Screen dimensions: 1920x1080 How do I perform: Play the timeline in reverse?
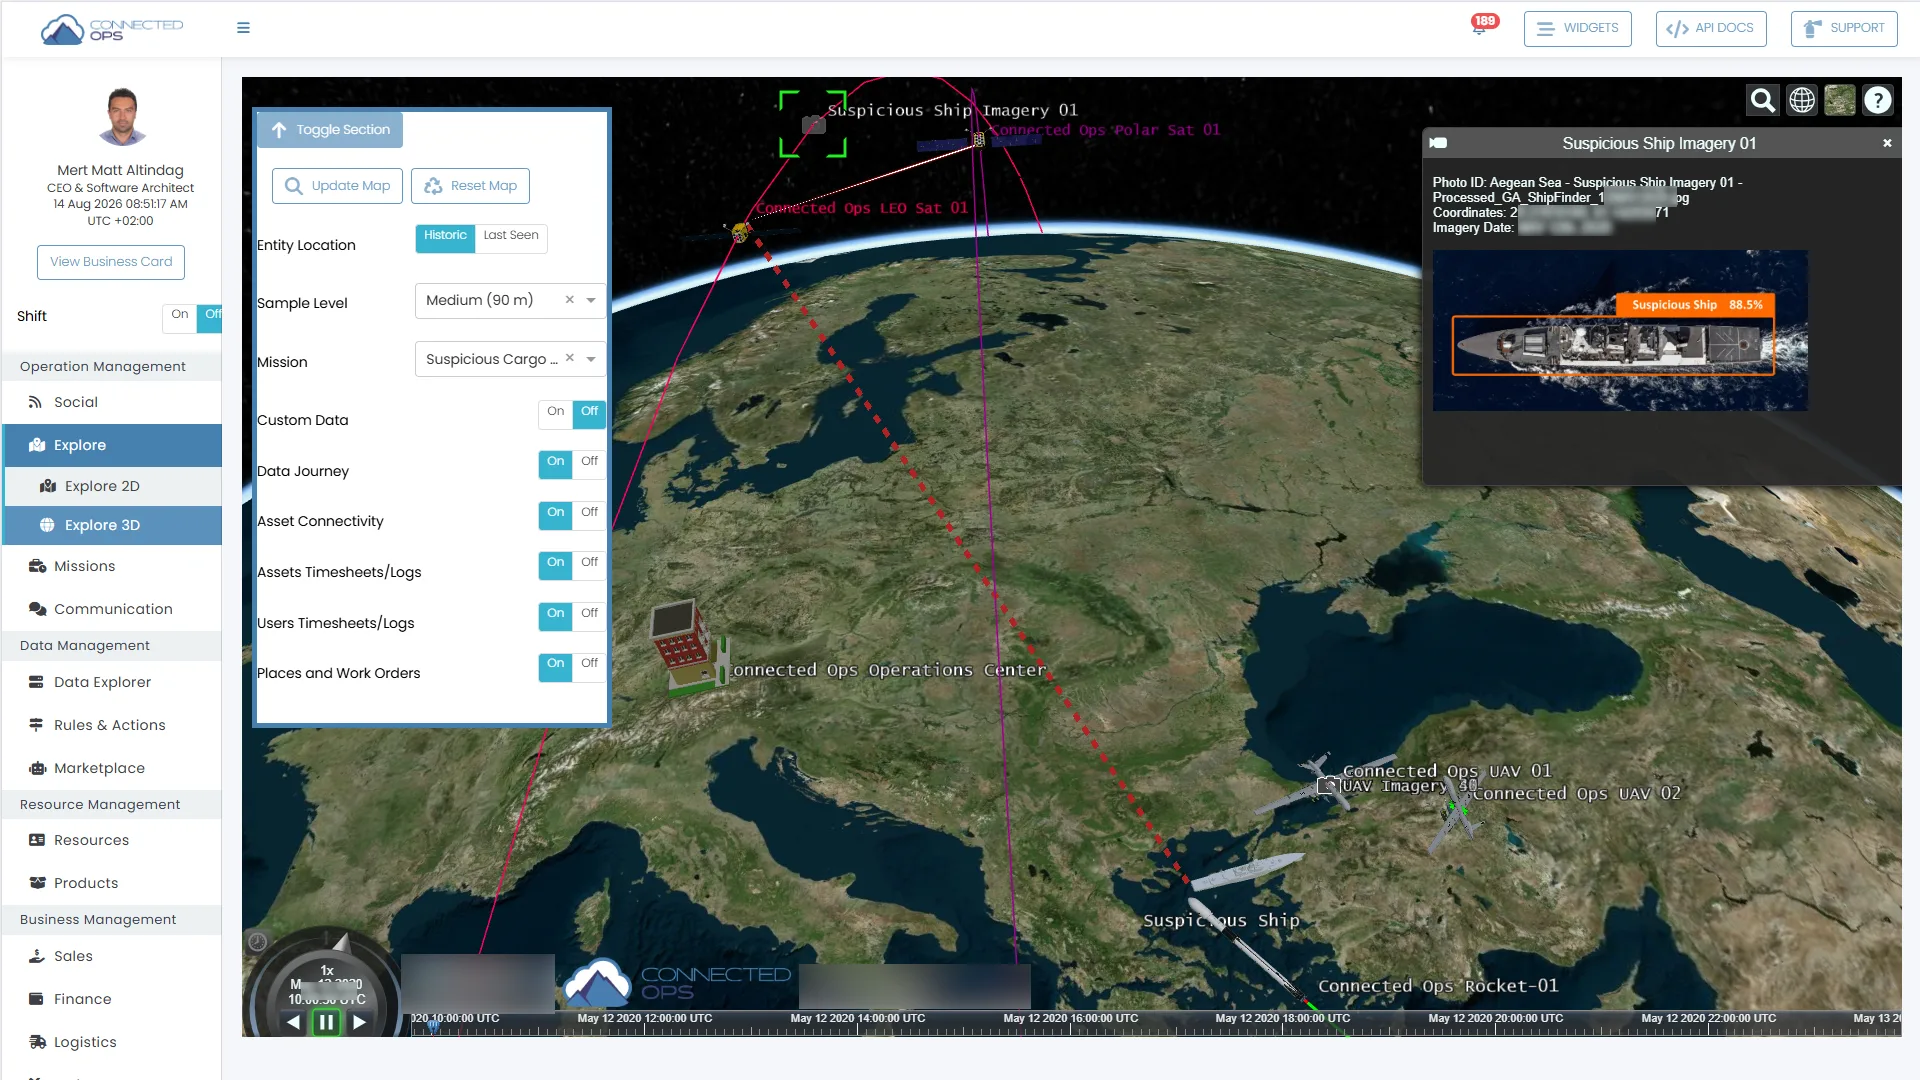[x=293, y=1022]
